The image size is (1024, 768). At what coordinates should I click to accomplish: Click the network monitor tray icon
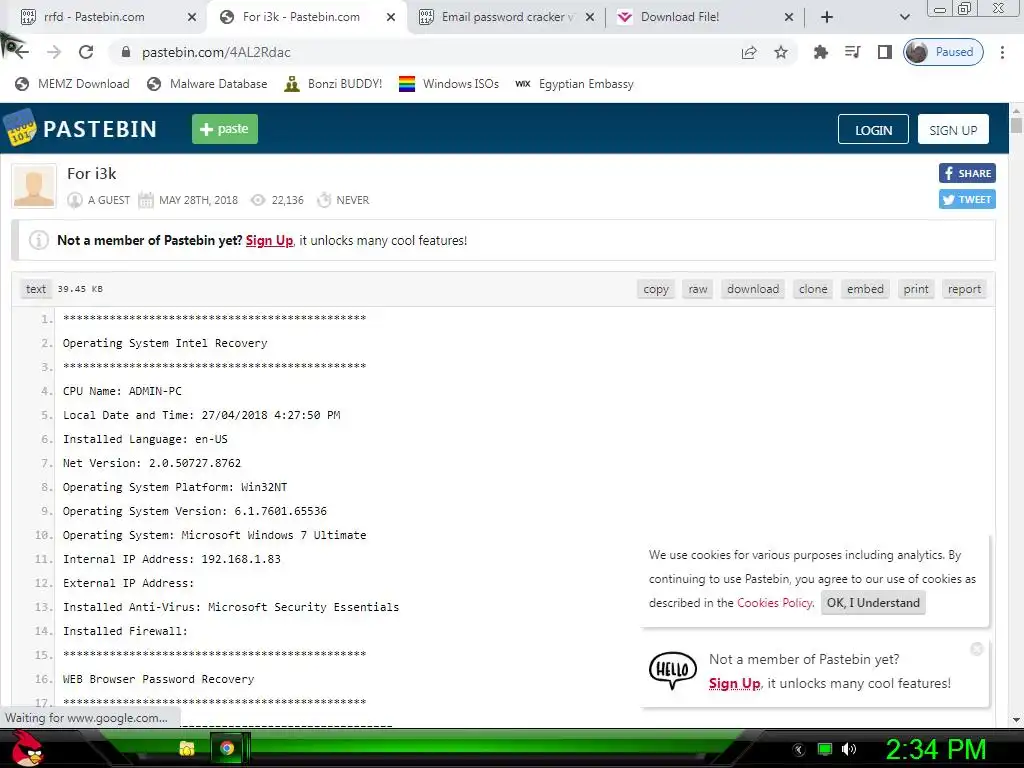click(825, 749)
